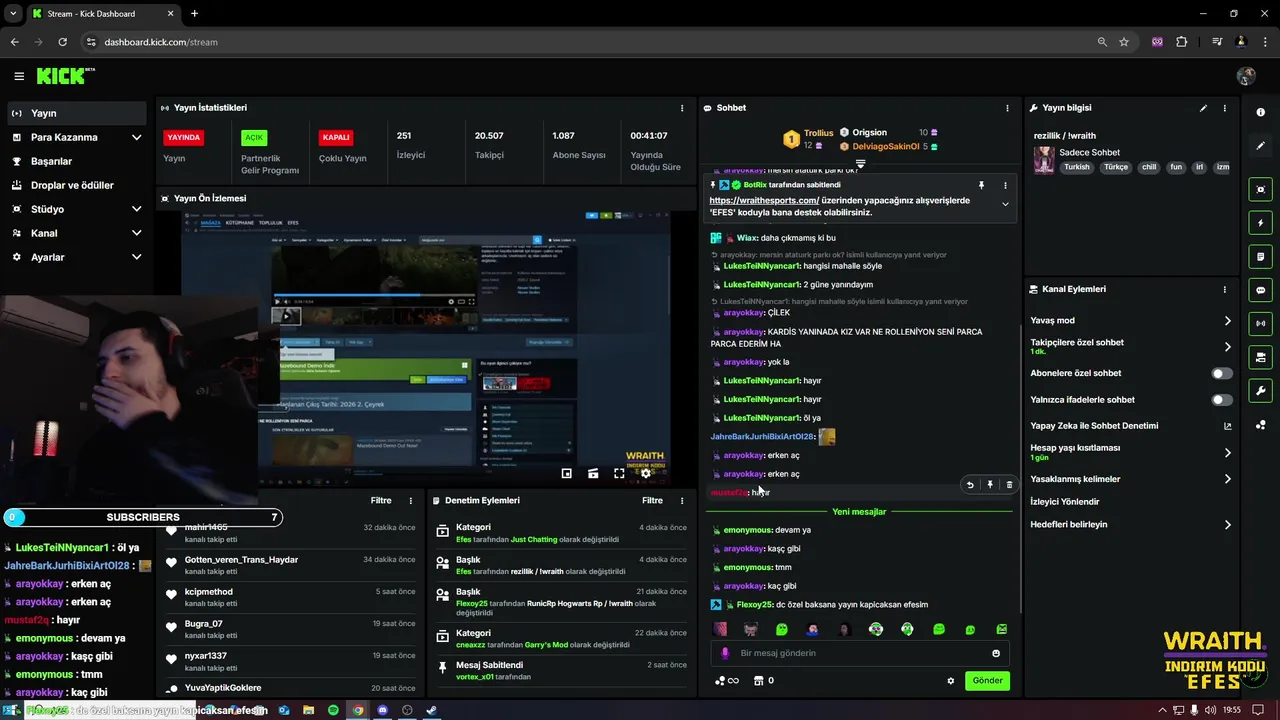Toggle the chat bubble panel icon
This screenshot has height=720, width=1280.
1261,290
